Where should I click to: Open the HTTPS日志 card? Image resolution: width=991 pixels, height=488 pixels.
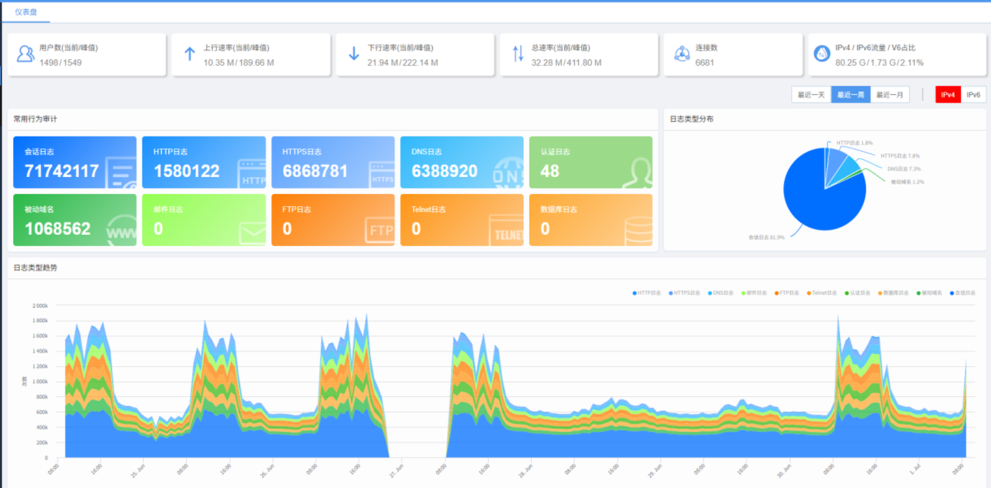point(333,162)
